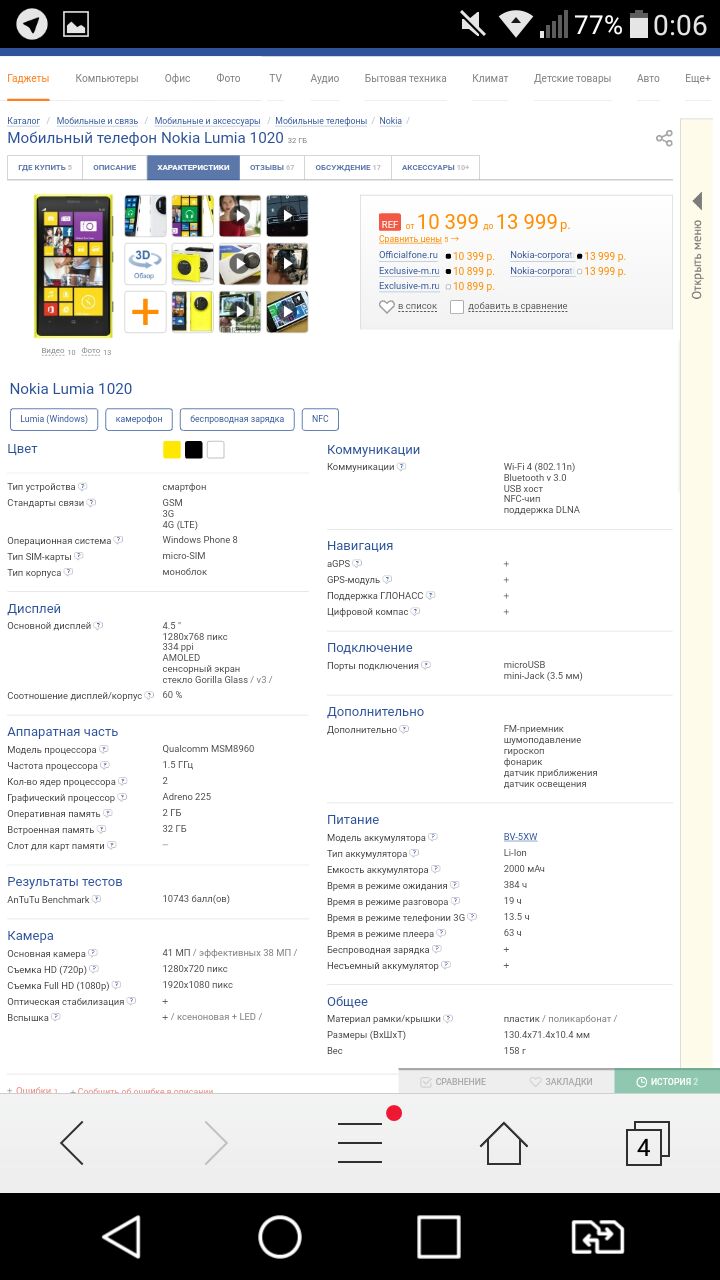Open help icon next to AnTuTu Benchmark

tap(98, 899)
